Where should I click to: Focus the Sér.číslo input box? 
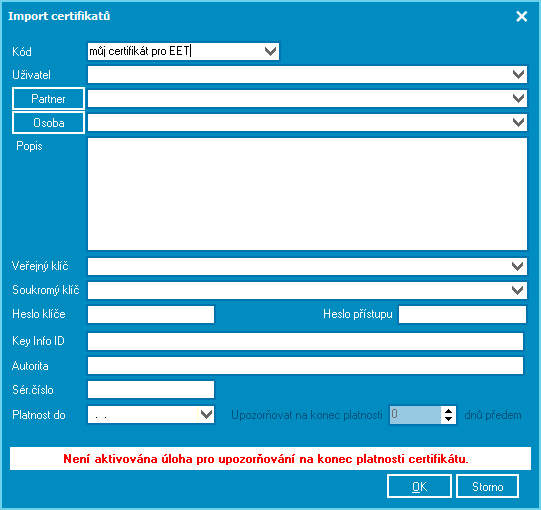pyautogui.click(x=151, y=390)
